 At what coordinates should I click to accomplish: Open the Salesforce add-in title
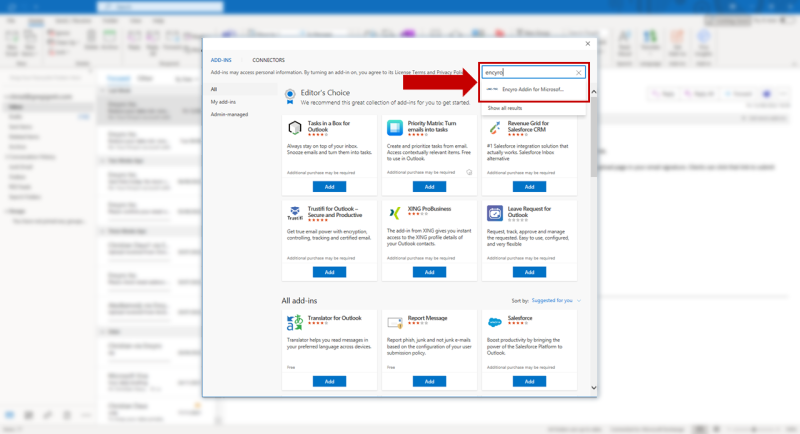(x=519, y=318)
